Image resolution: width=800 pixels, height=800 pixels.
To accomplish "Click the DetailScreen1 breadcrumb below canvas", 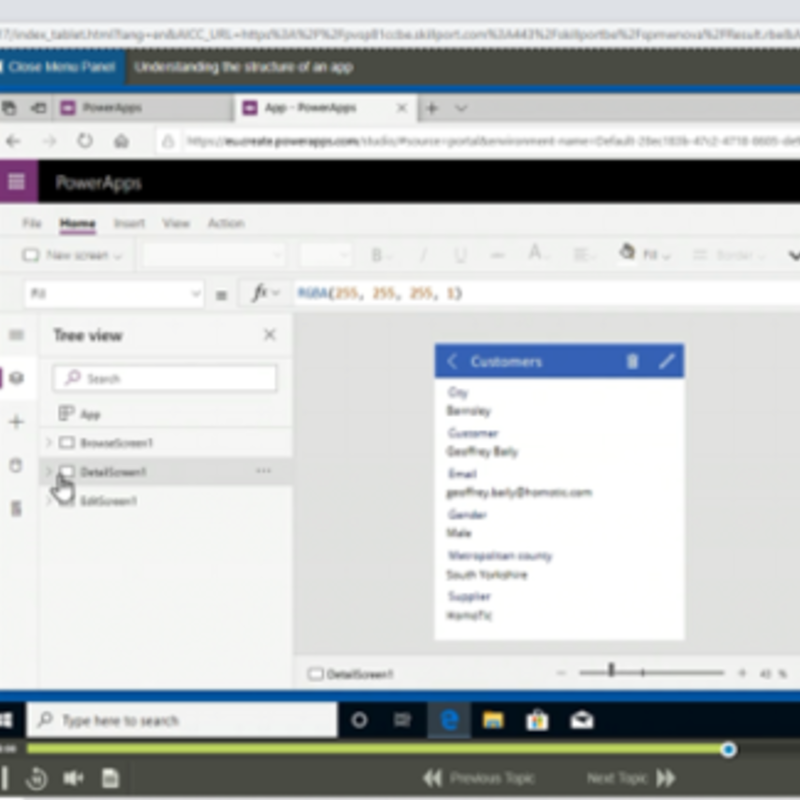I will click(351, 674).
